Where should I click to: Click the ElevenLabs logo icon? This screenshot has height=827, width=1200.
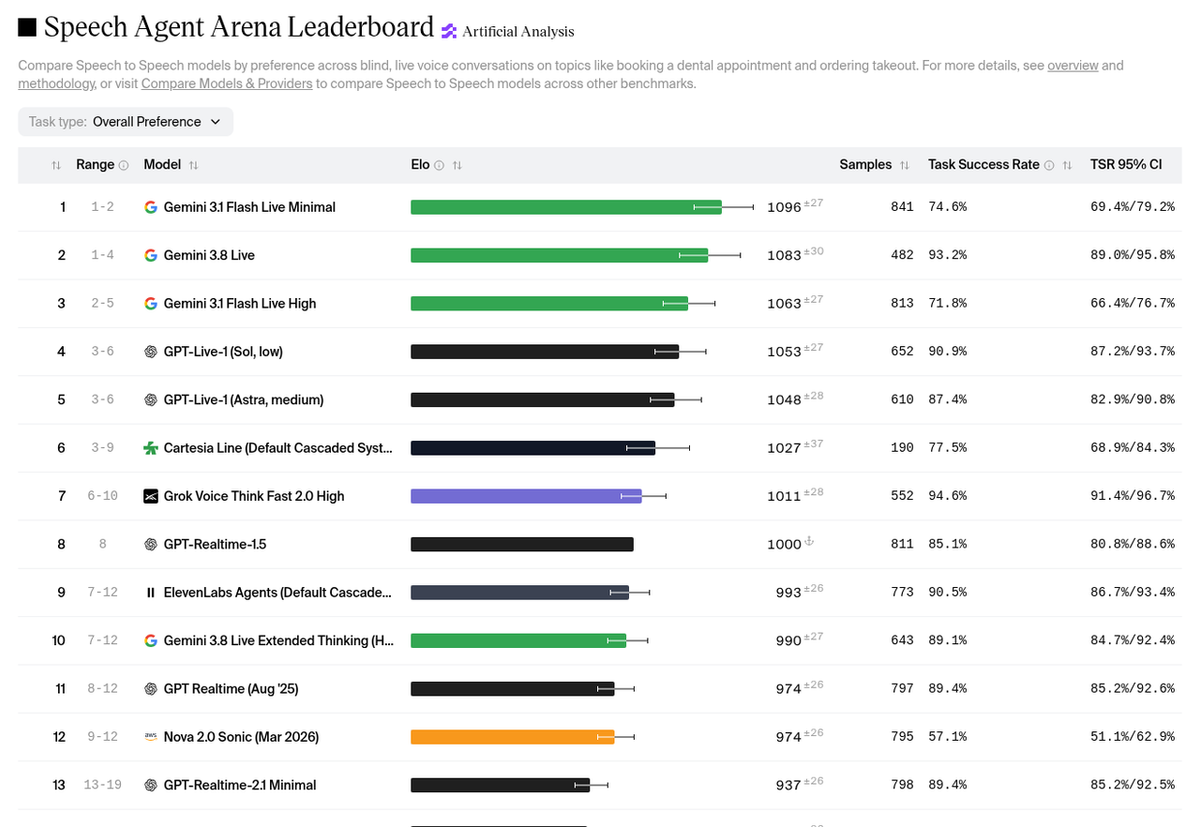tap(151, 592)
